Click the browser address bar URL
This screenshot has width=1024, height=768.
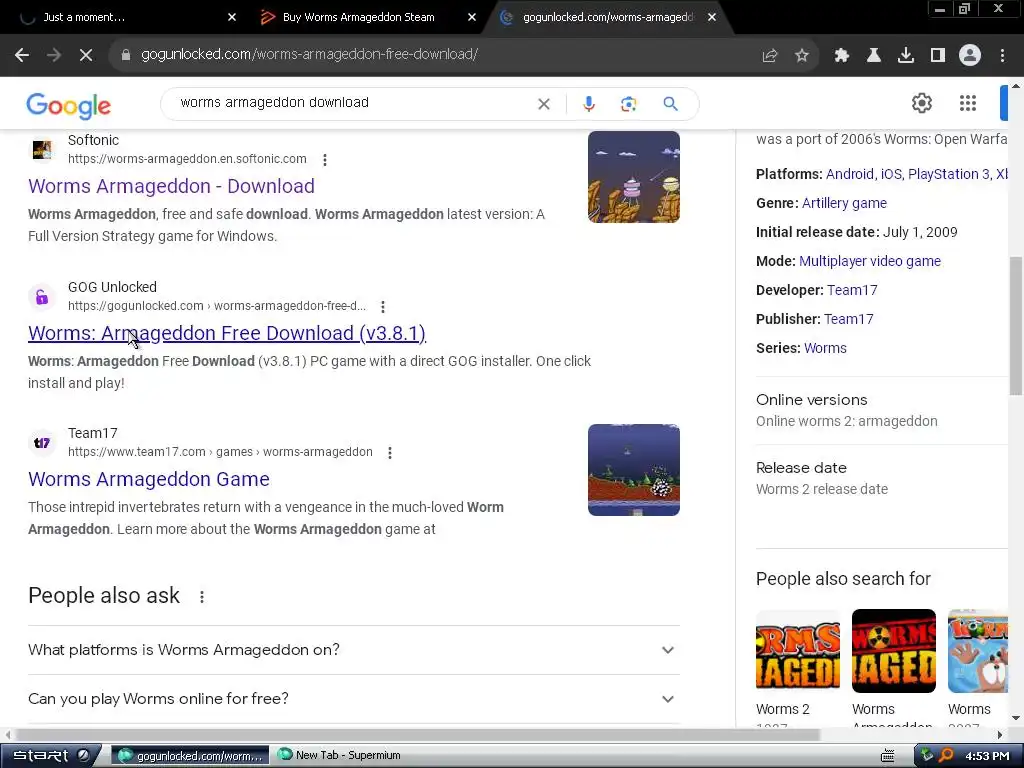coord(310,55)
